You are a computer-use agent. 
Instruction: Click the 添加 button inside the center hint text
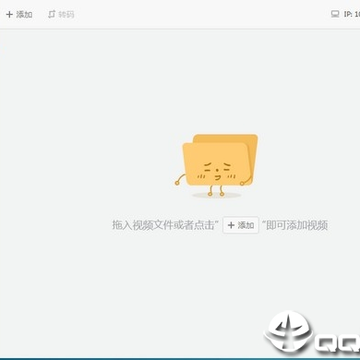coord(241,225)
